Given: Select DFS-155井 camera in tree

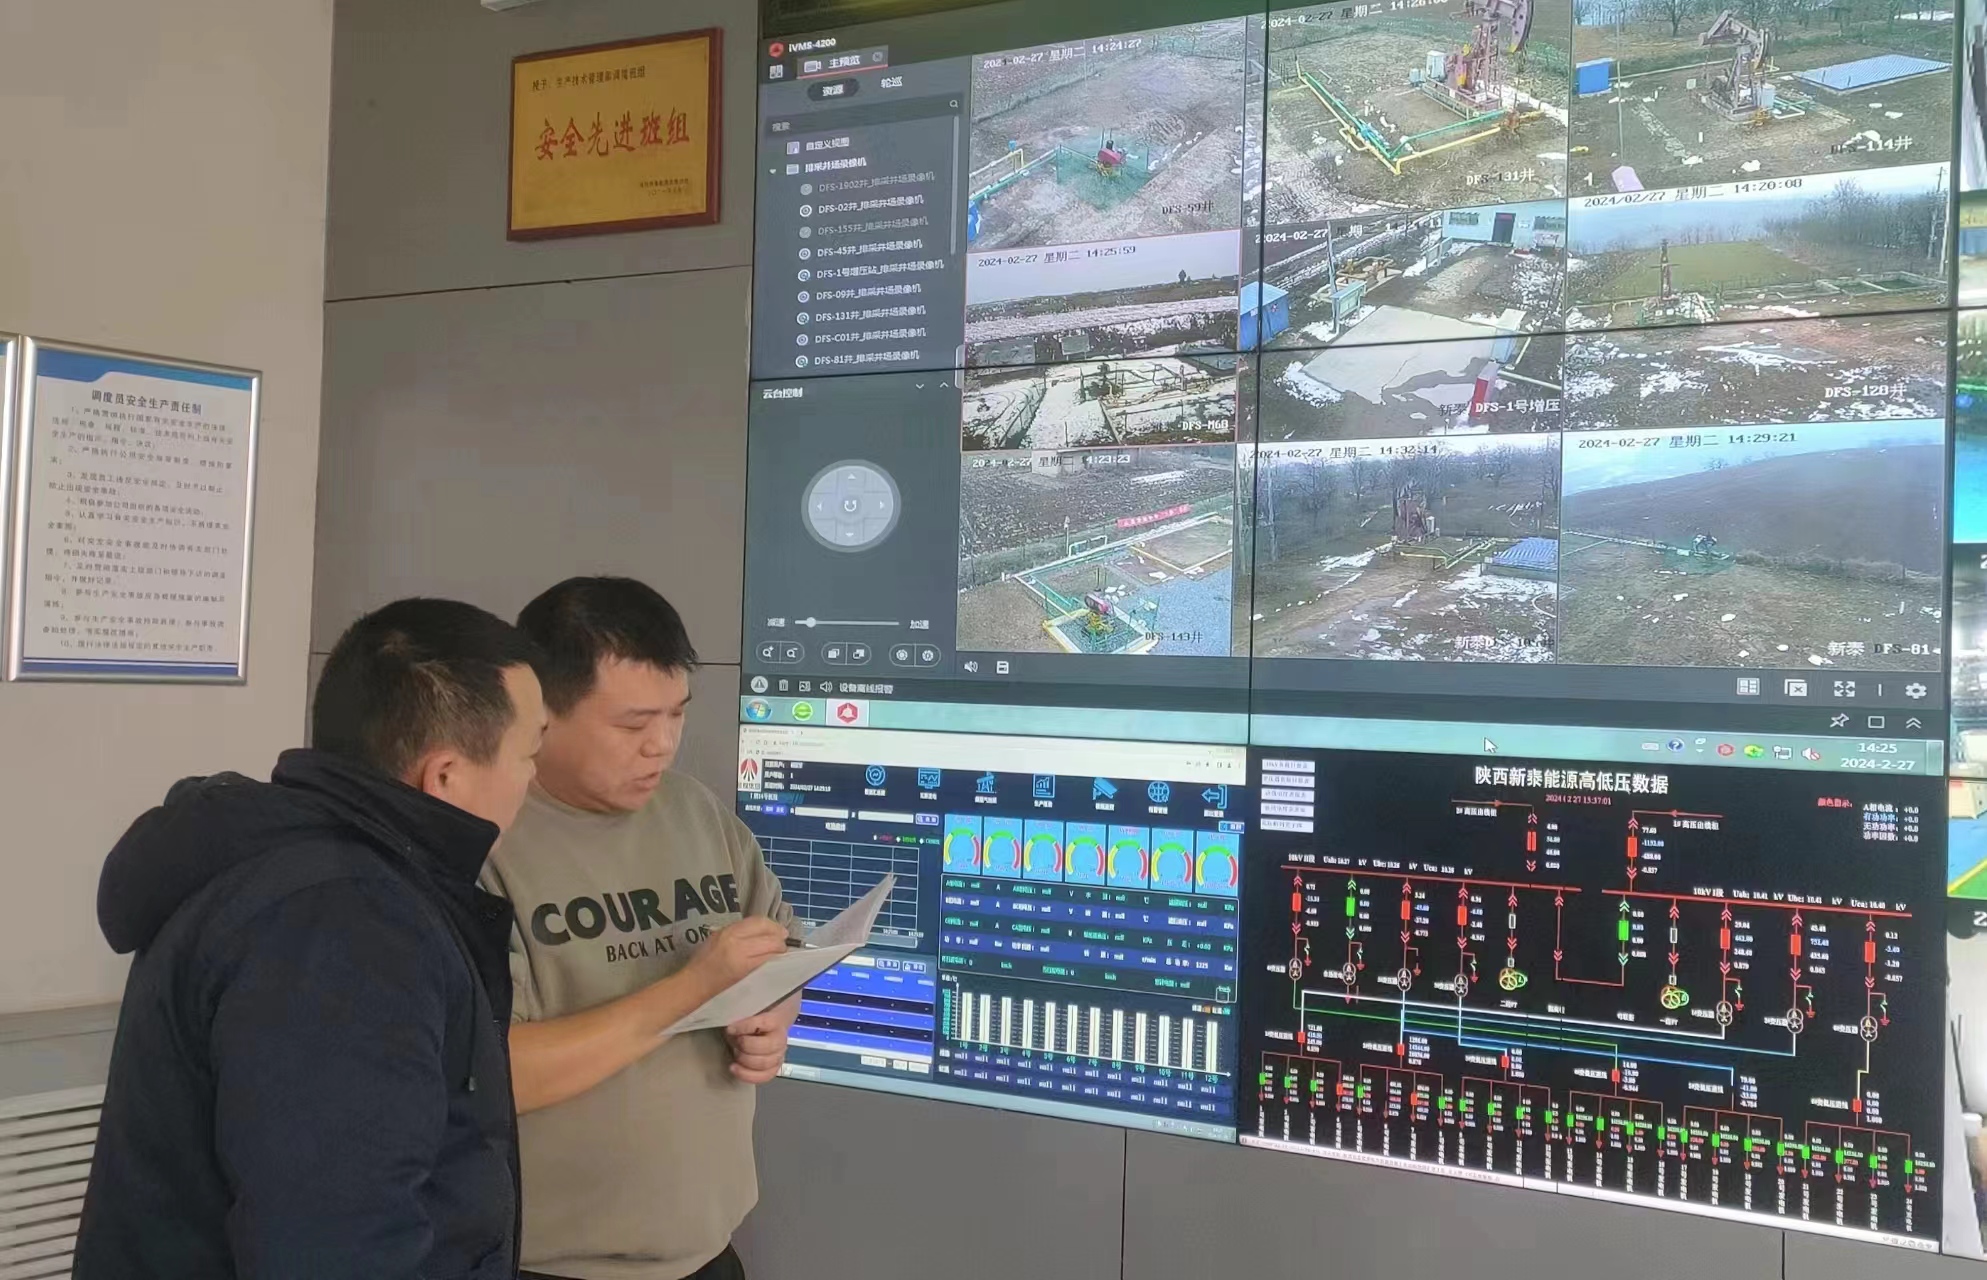Looking at the screenshot, I should [x=863, y=227].
